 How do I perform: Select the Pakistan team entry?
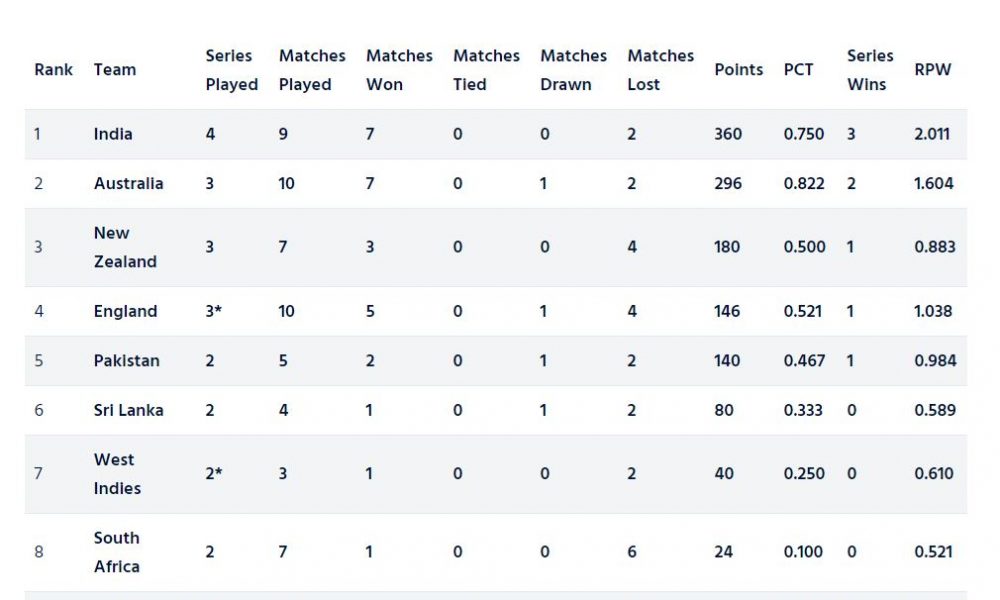tap(126, 361)
